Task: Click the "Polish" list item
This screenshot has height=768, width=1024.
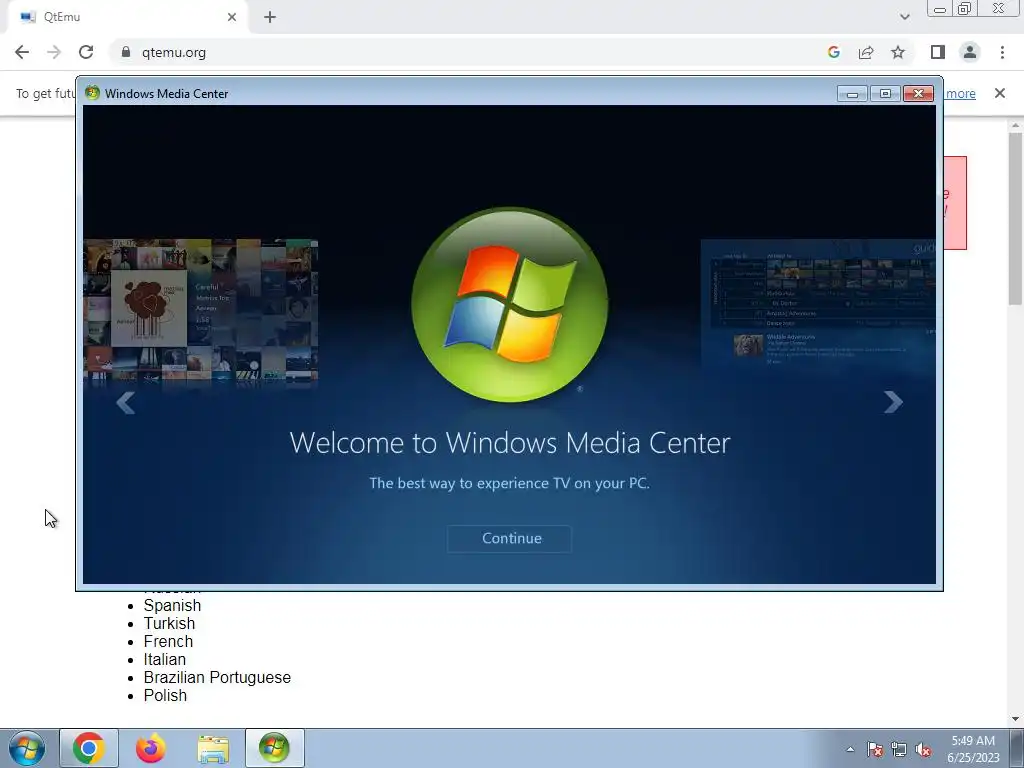Action: click(165, 696)
